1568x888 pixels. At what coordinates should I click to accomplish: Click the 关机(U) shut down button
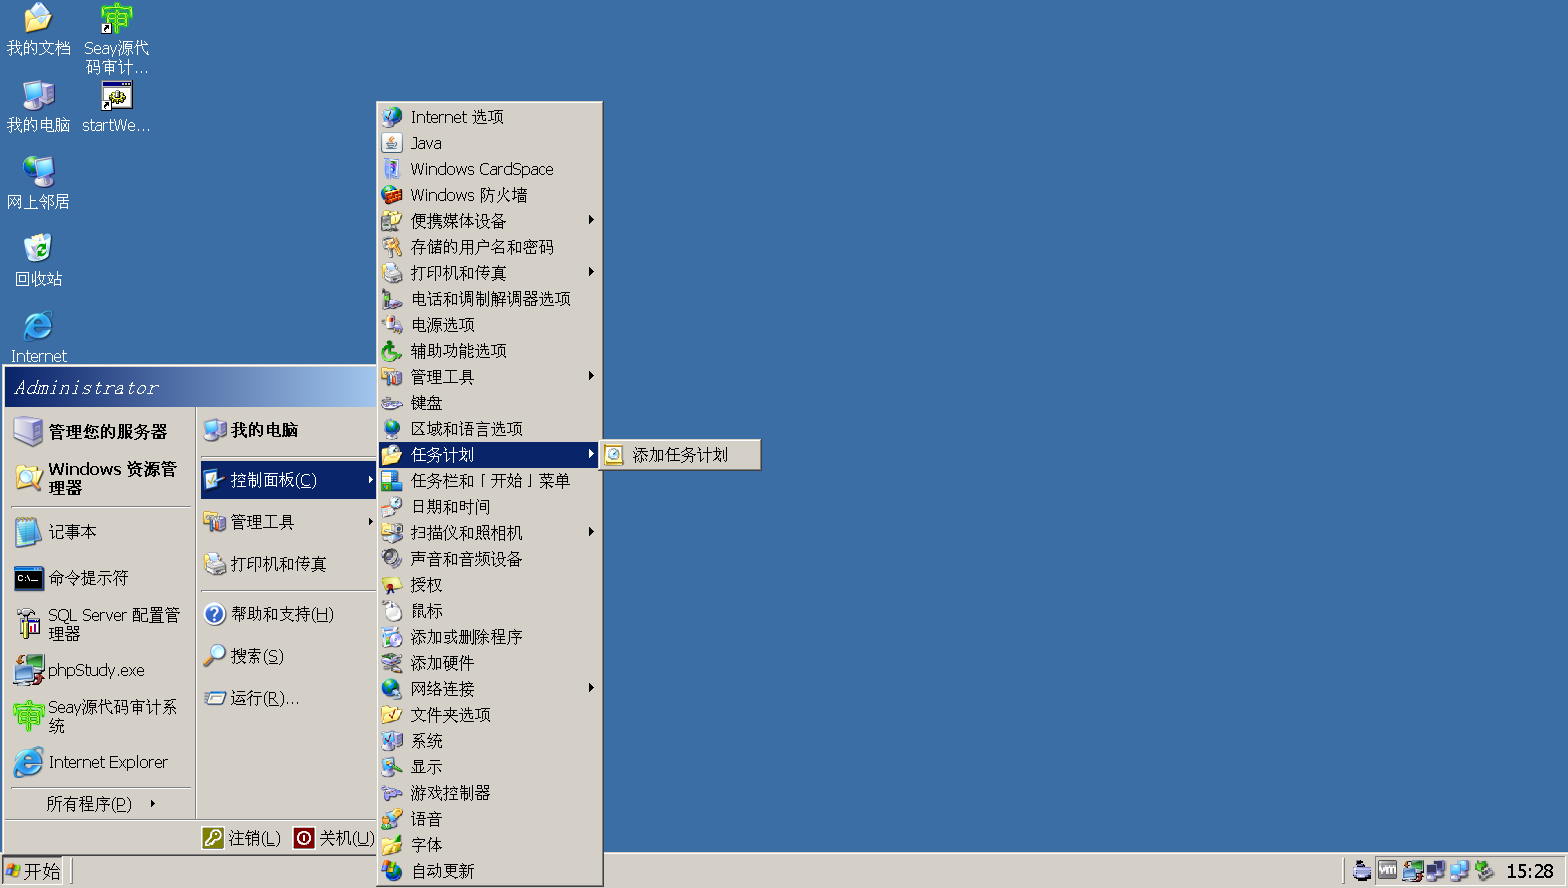(334, 838)
